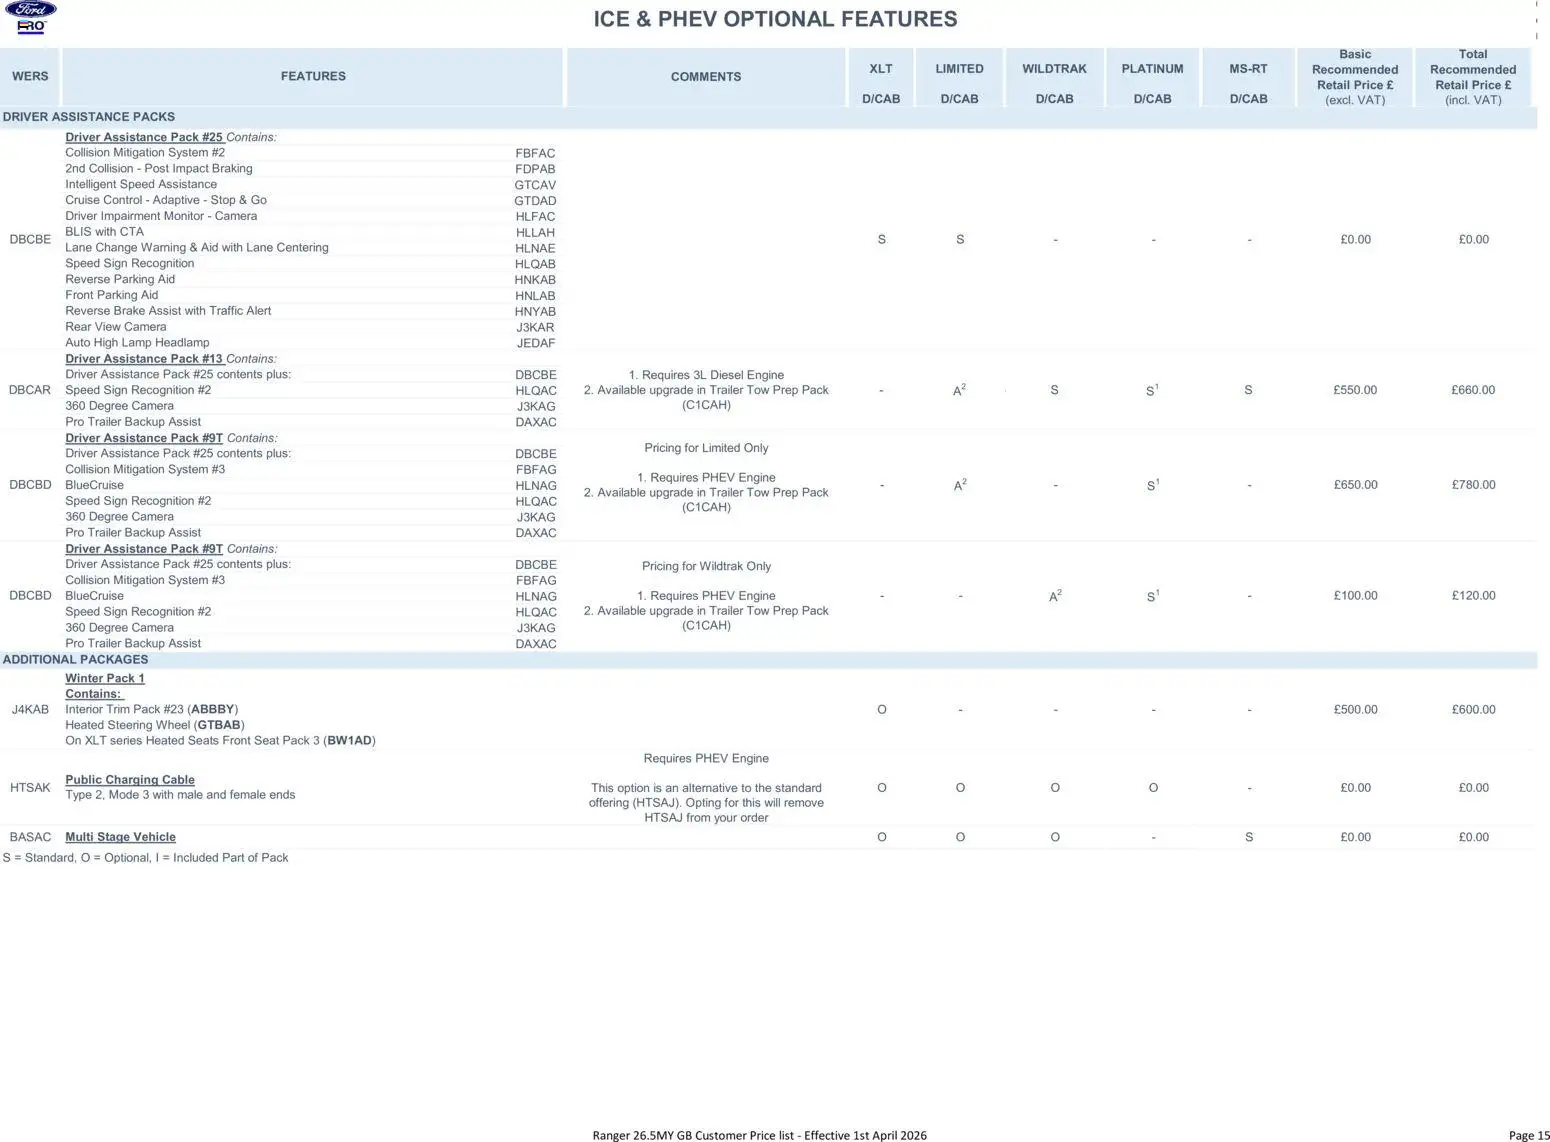Click the feature code HLLAH
The image size is (1550, 1142).
point(535,233)
